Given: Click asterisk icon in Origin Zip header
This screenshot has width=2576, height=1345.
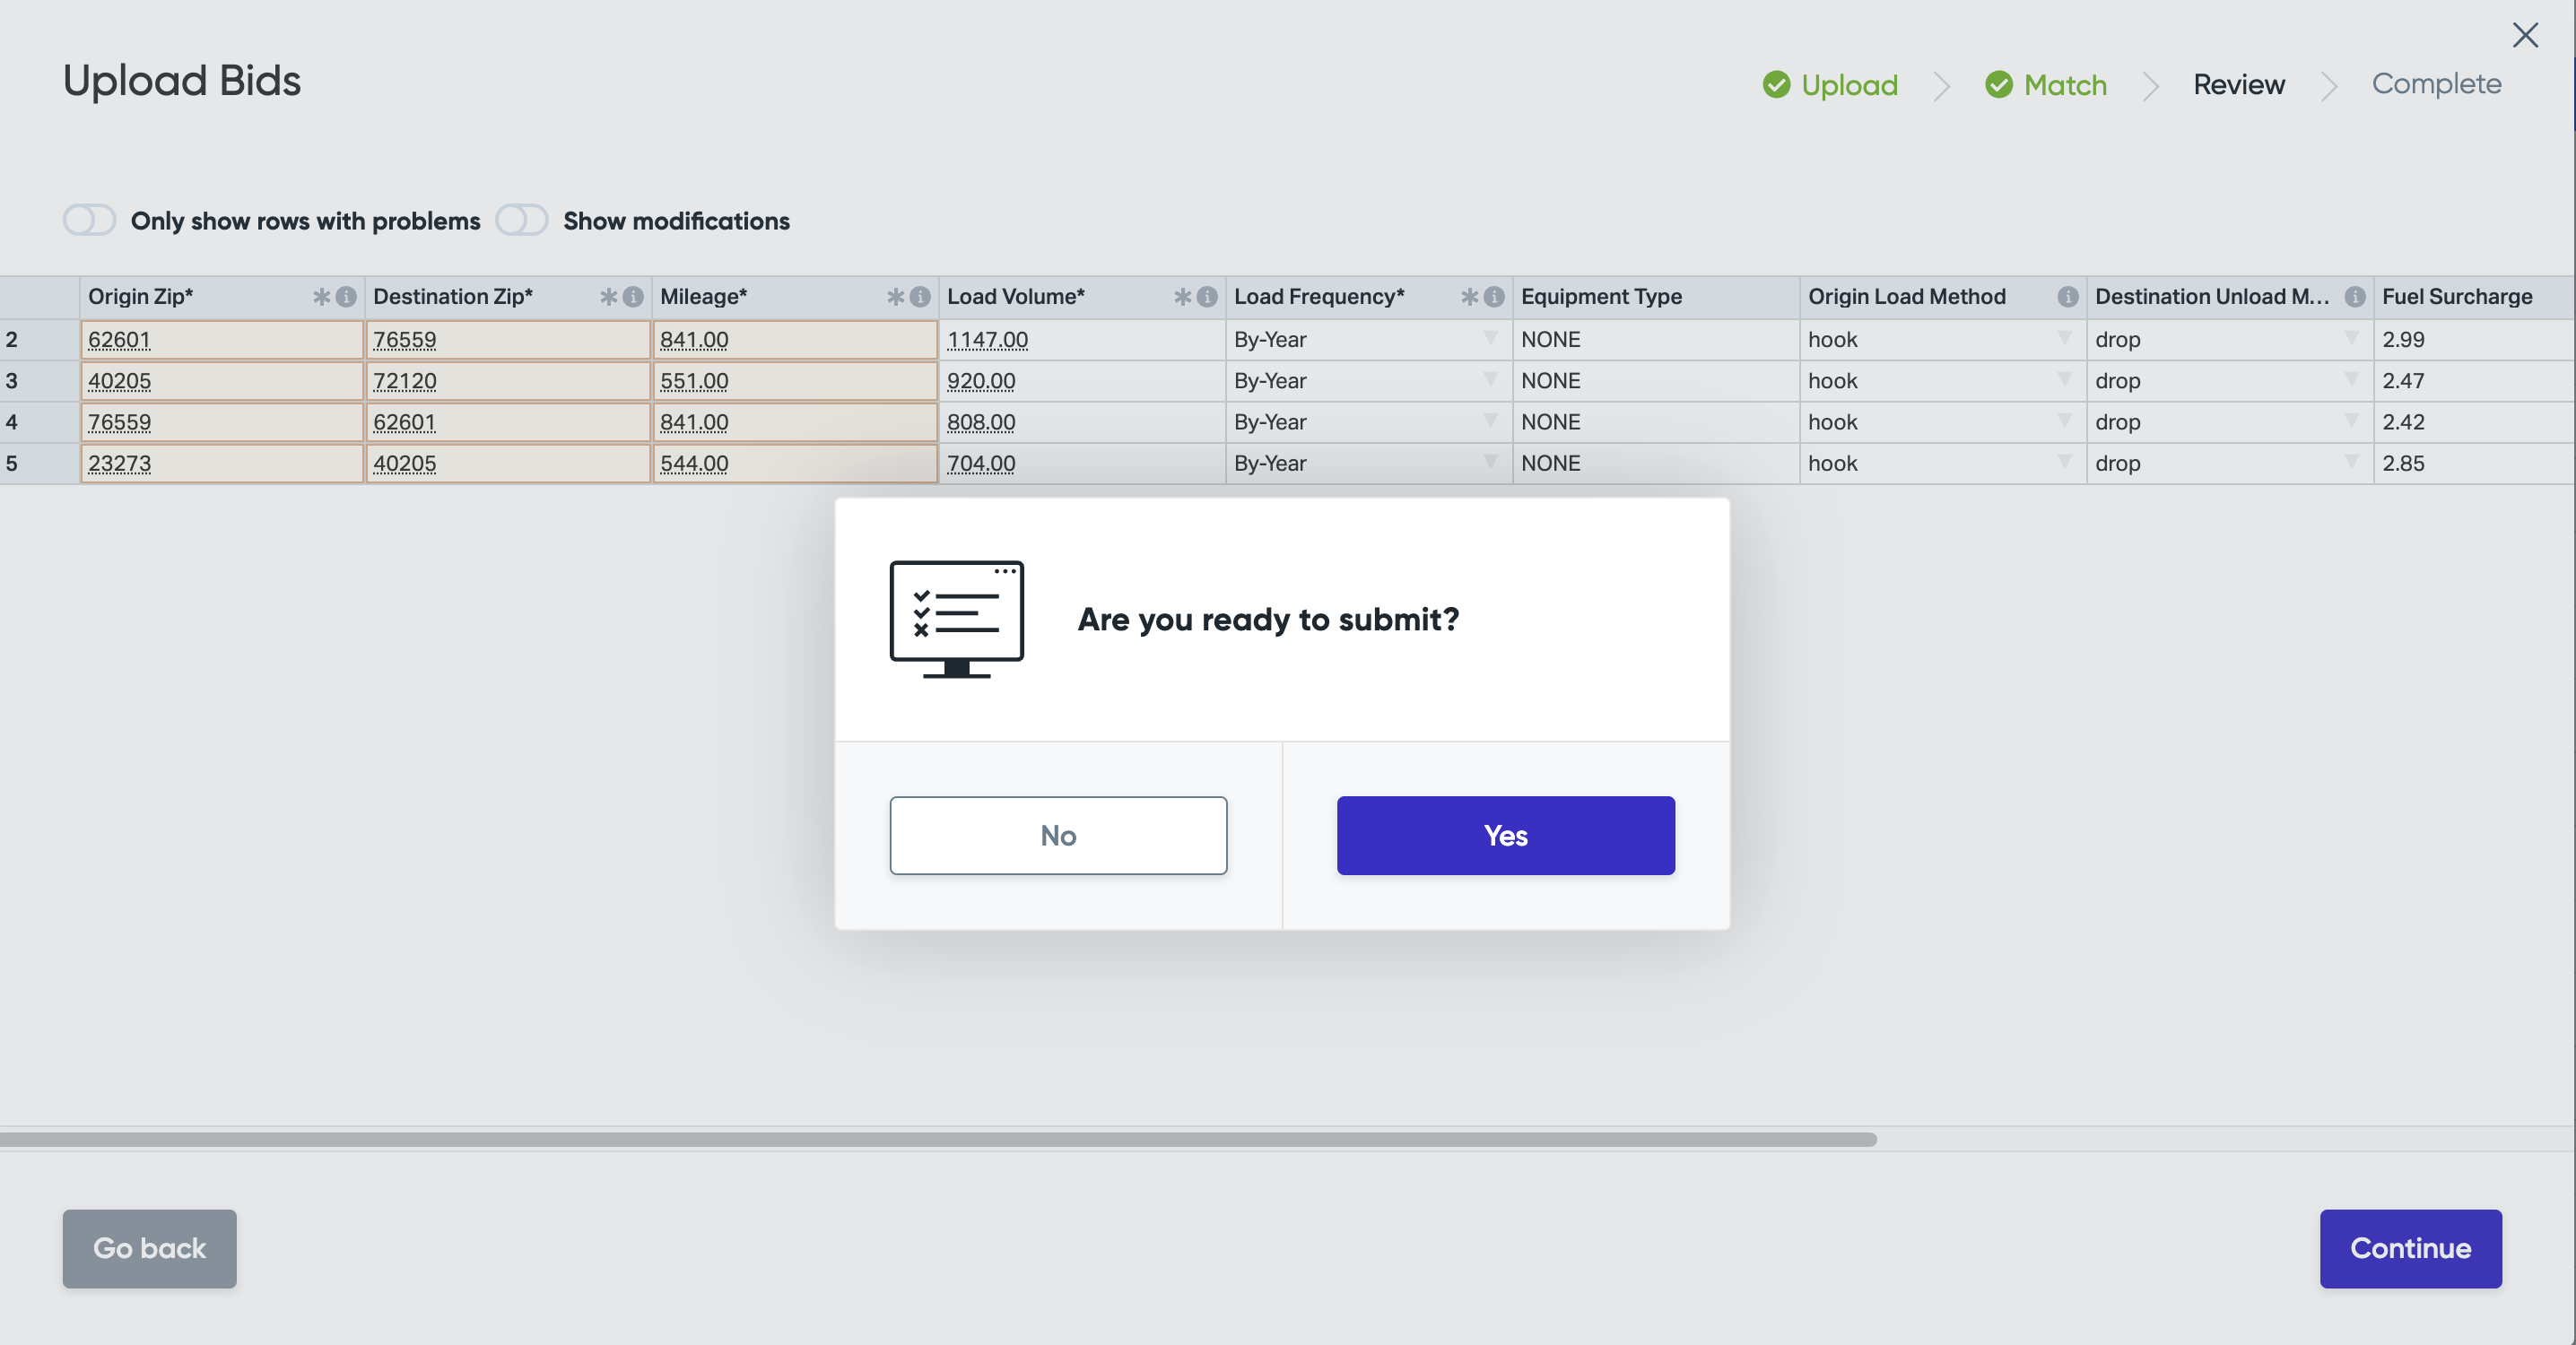Looking at the screenshot, I should [x=321, y=297].
